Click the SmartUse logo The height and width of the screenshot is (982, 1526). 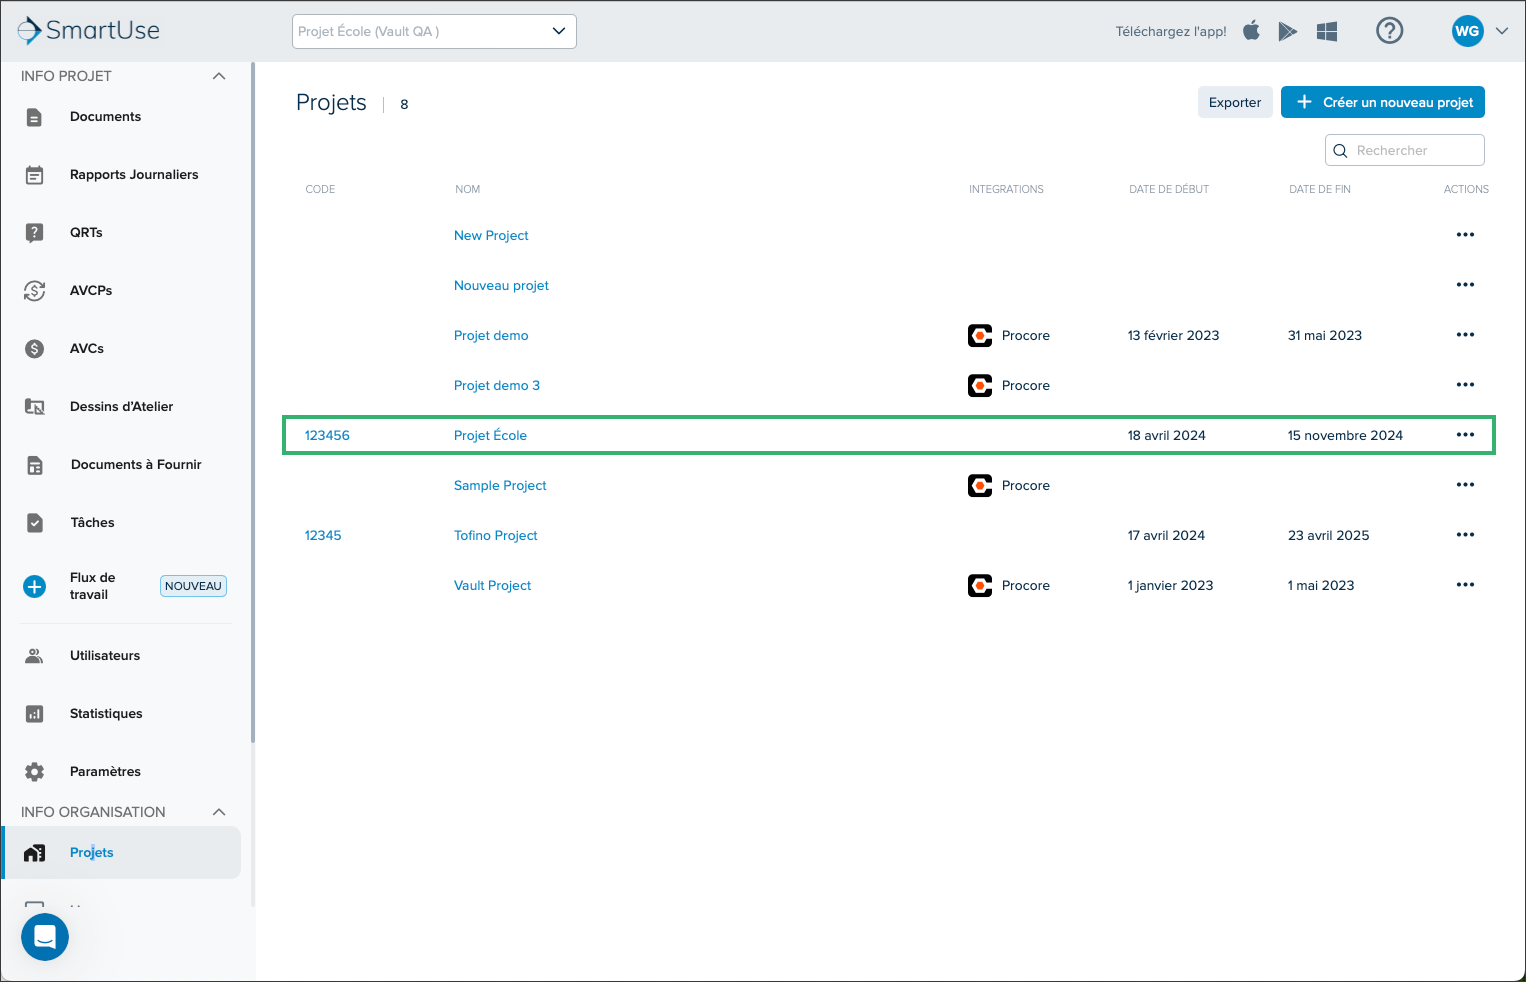tap(89, 30)
